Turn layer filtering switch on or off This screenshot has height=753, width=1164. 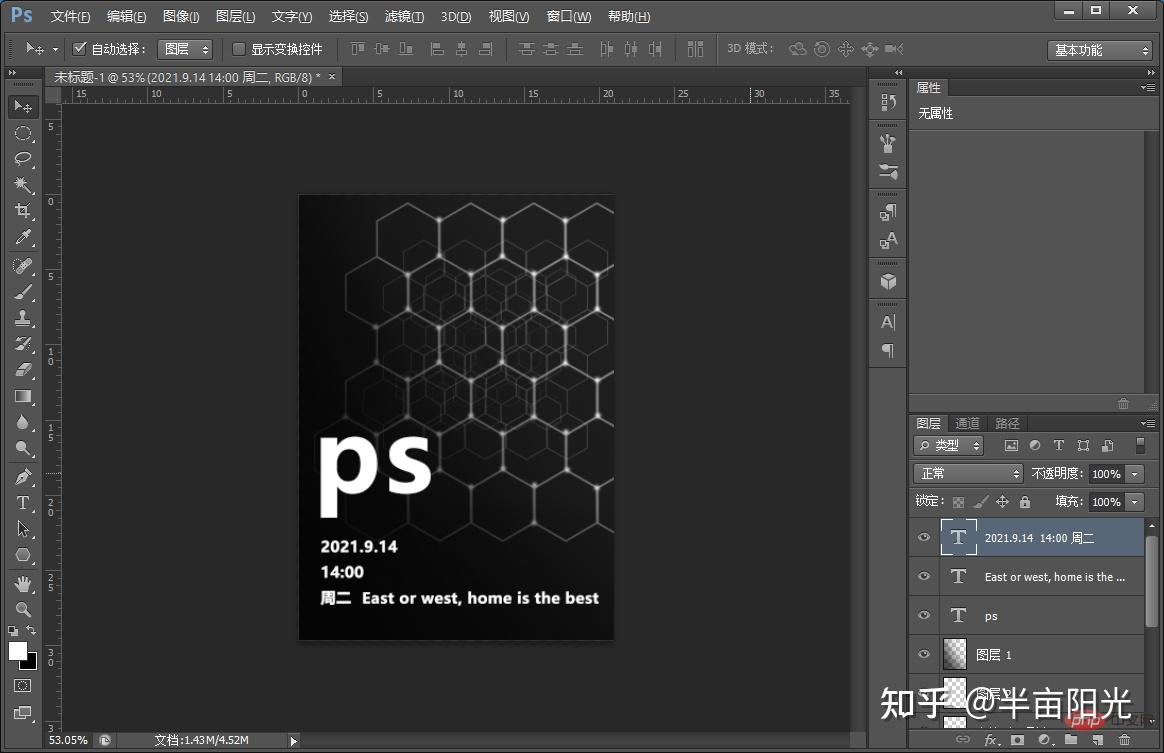1140,446
